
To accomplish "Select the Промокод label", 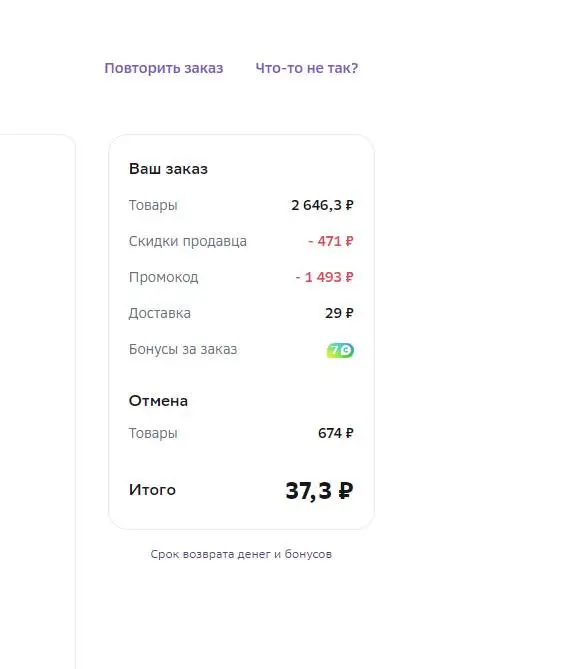I will 163,277.
